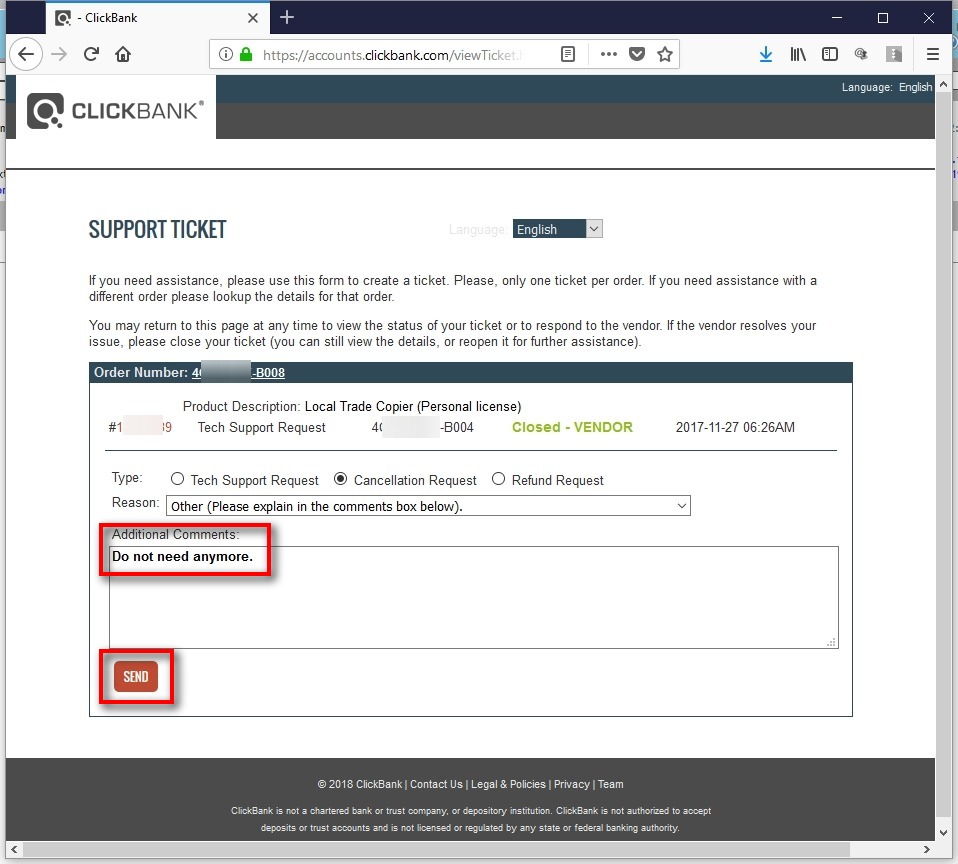This screenshot has width=958, height=864.
Task: Select Cancellation Request radio button
Action: [340, 479]
